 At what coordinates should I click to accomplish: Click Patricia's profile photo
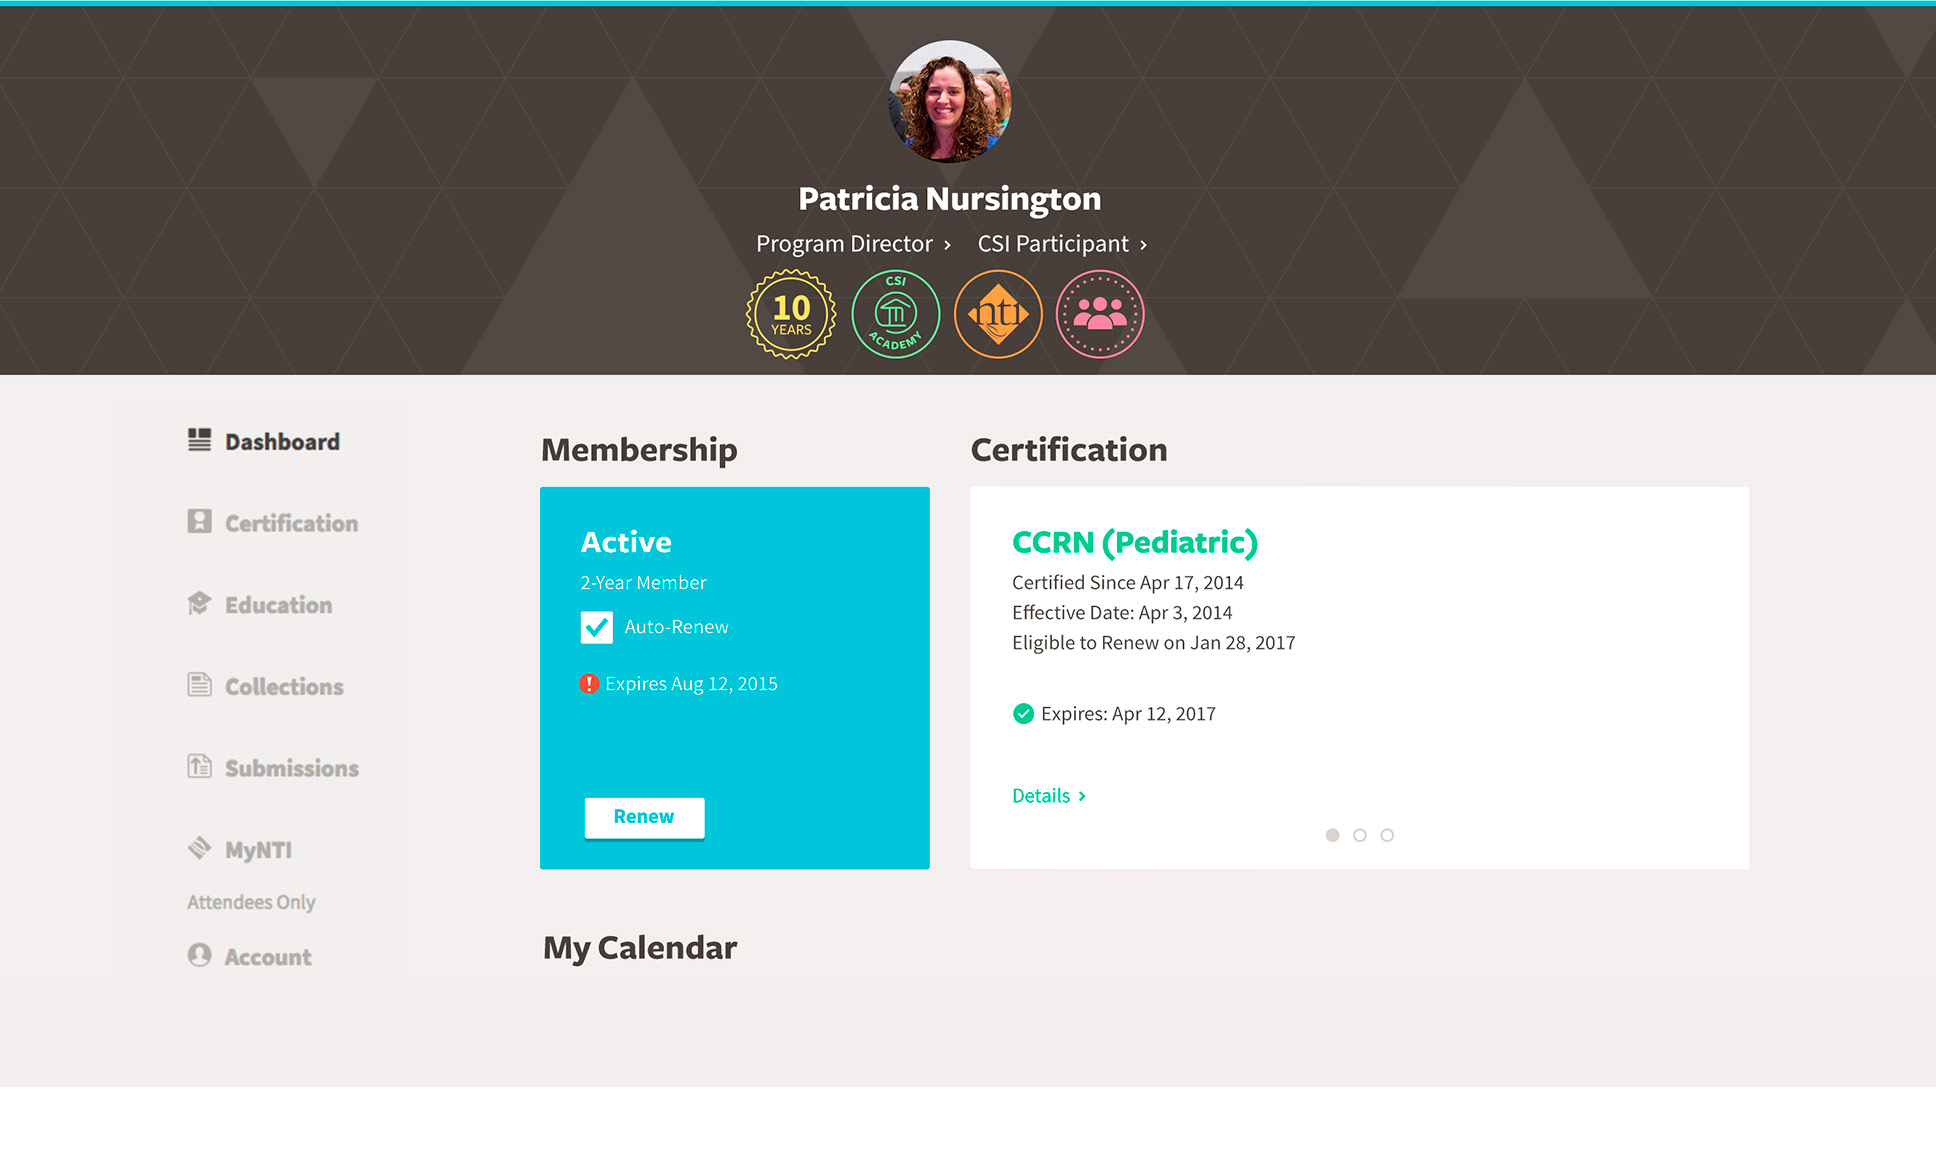[949, 102]
